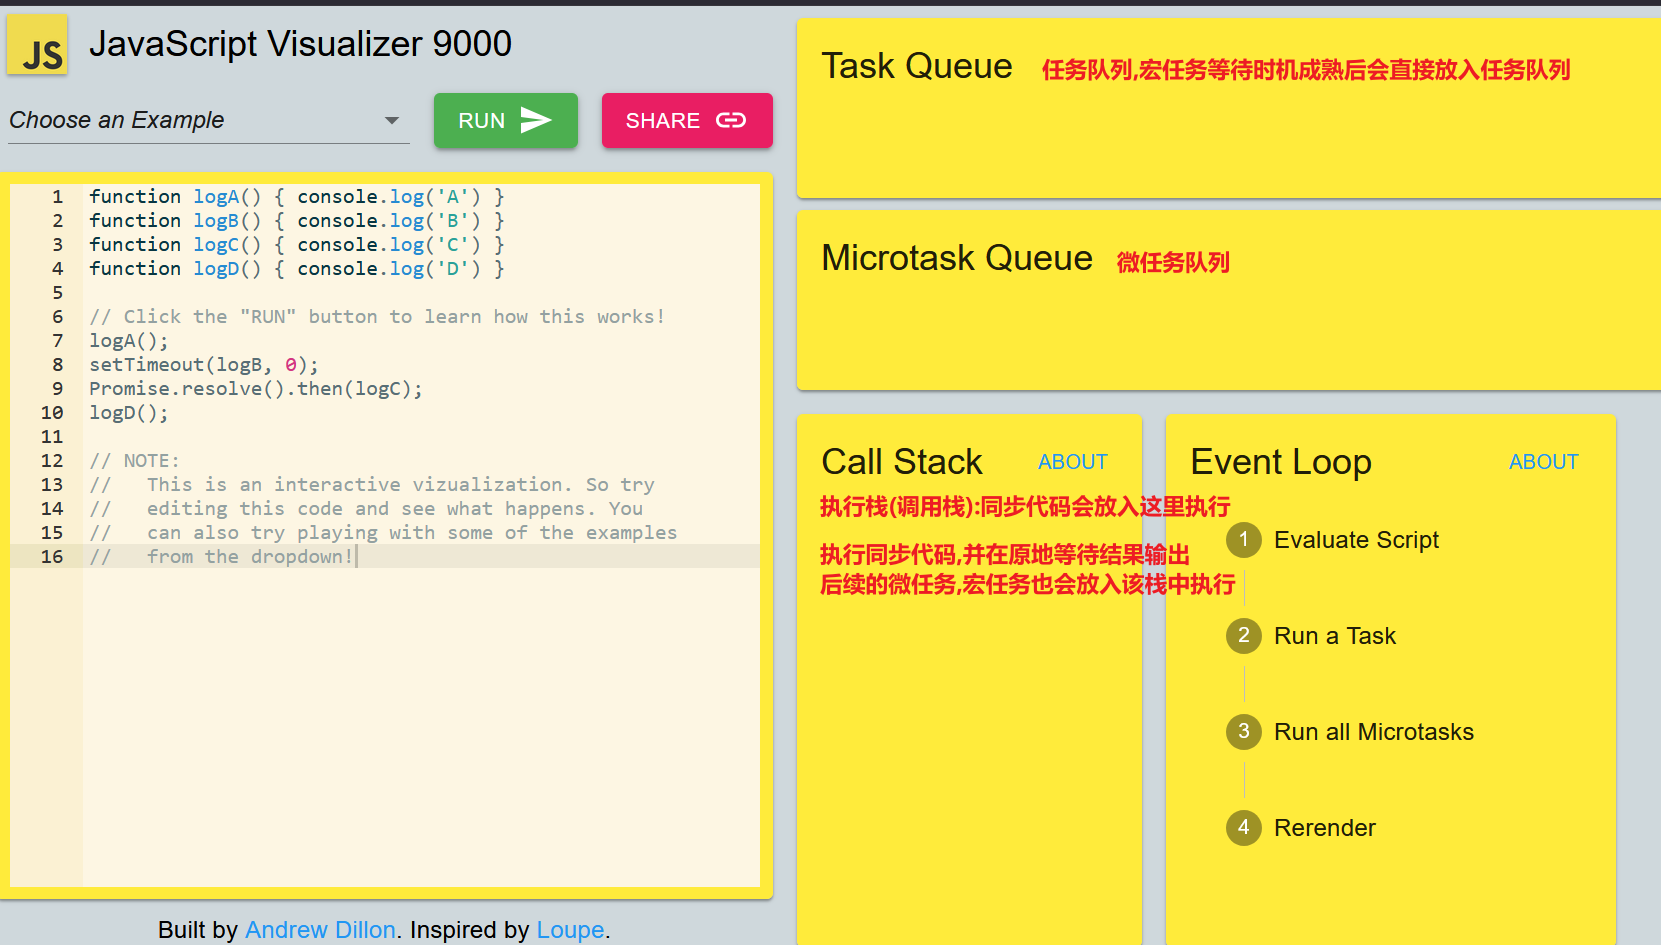Click the step 1 circle for Evaluate Script
1661x945 pixels.
tap(1243, 540)
